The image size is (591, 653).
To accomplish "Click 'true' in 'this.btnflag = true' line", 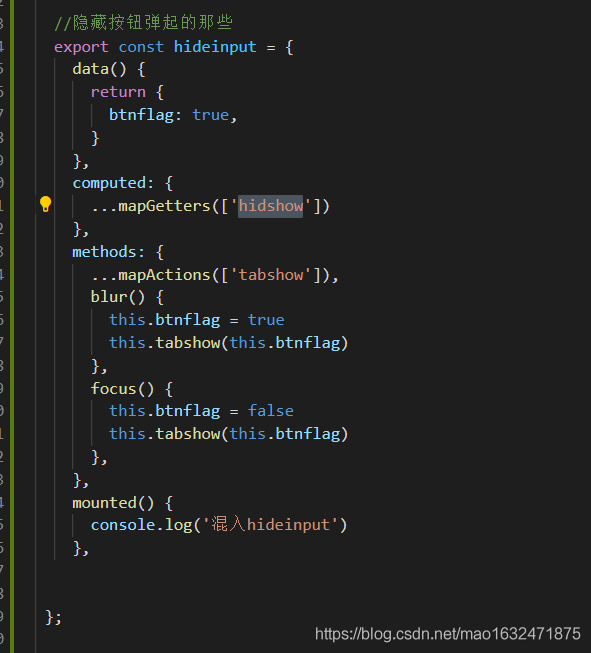I will 266,320.
